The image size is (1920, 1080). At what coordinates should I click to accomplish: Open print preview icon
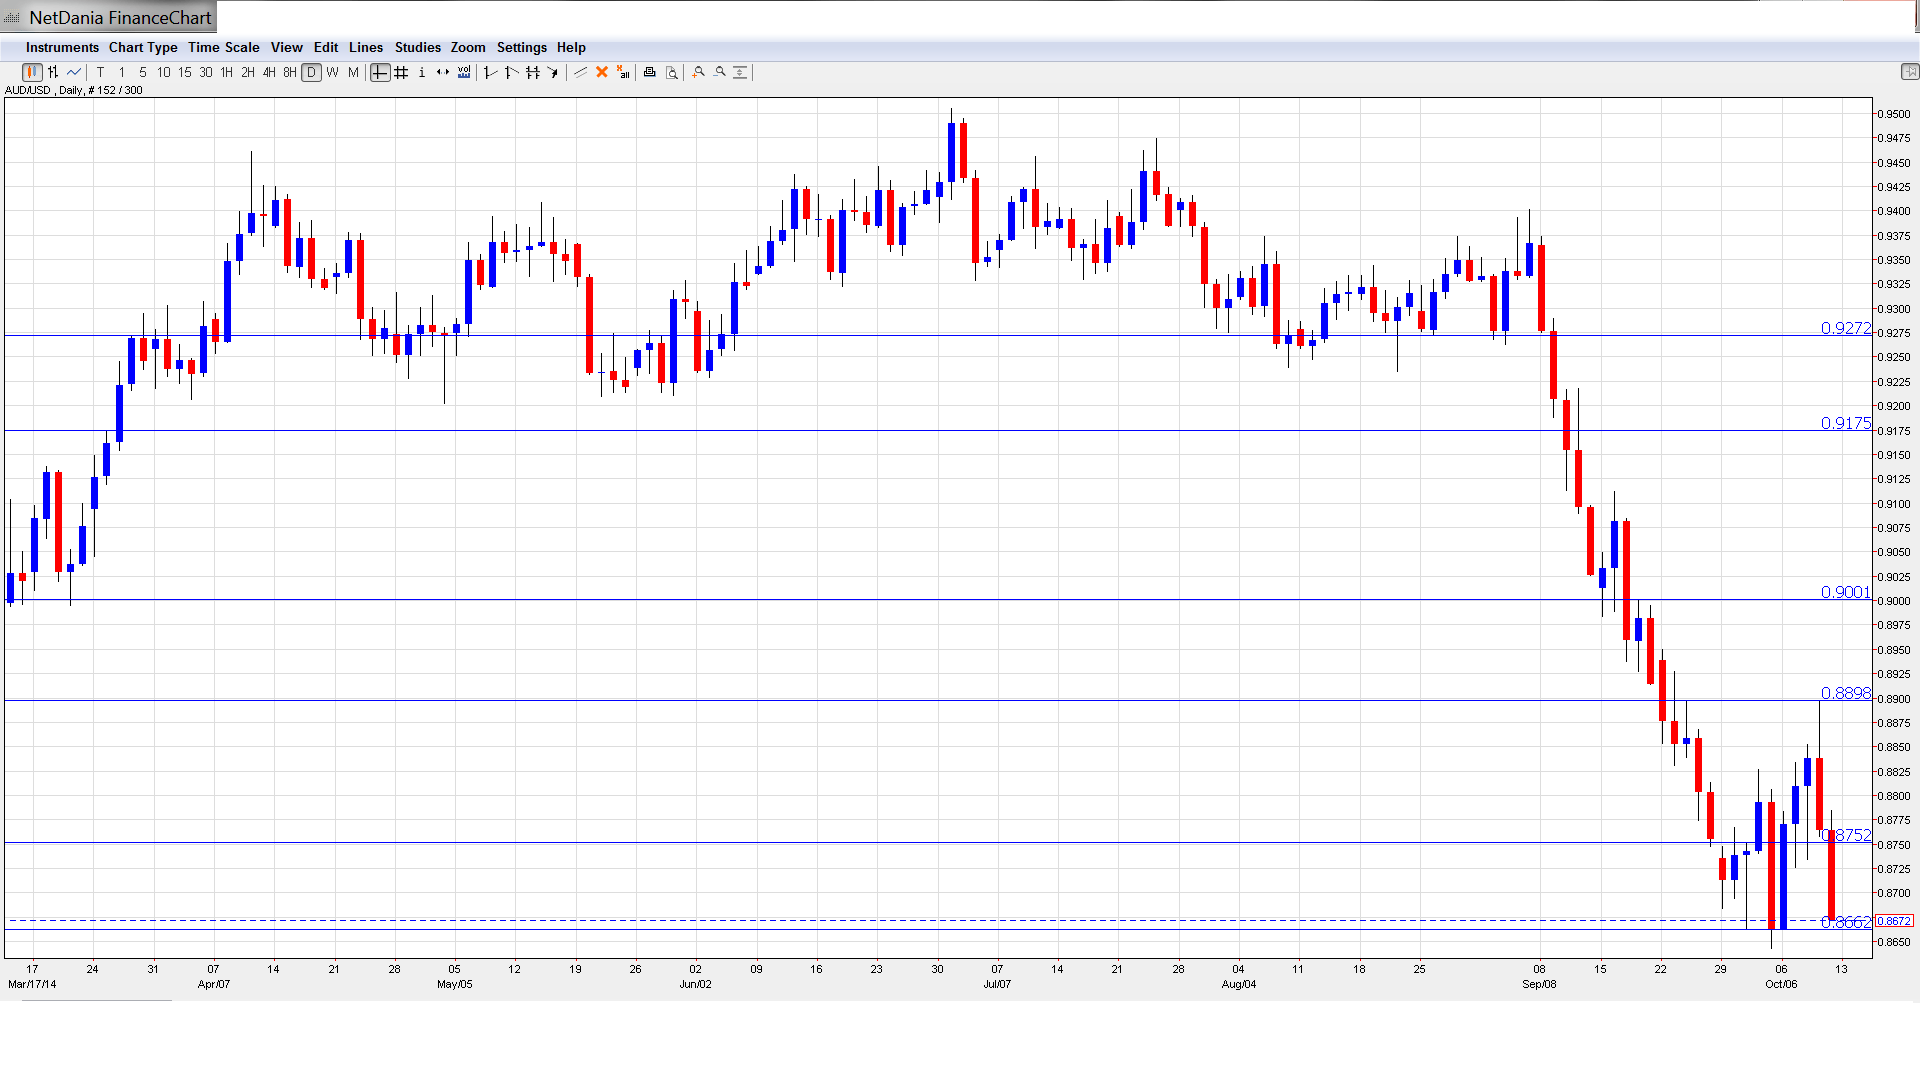tap(672, 72)
